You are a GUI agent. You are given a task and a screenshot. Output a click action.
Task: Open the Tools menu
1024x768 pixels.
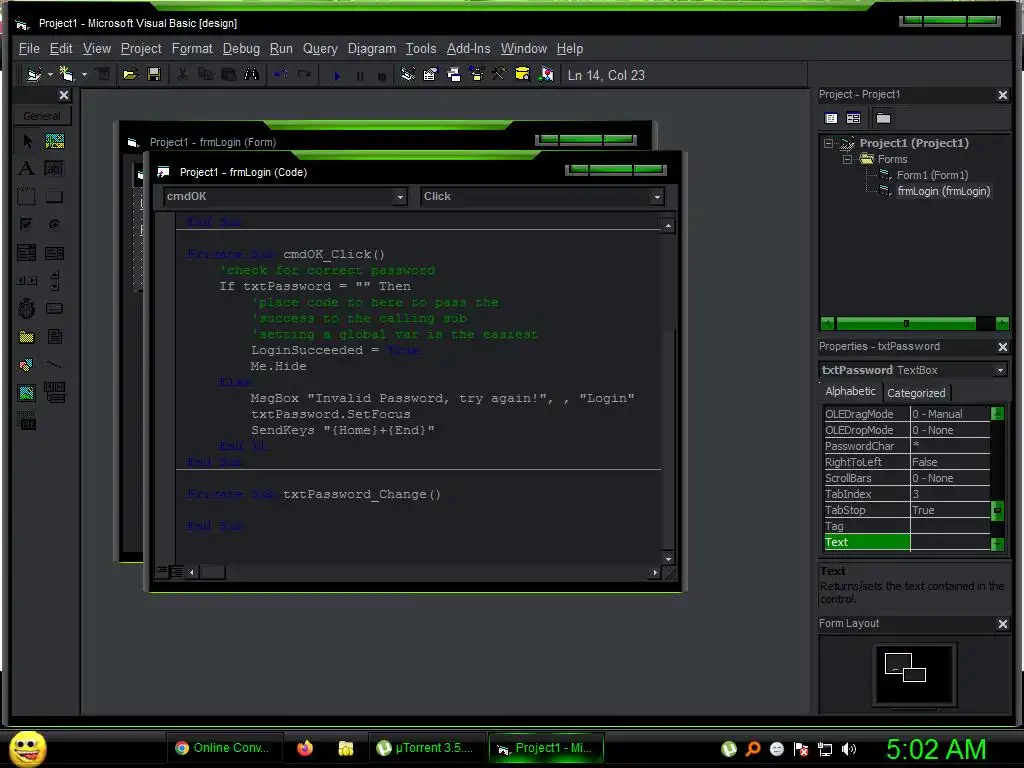[421, 48]
